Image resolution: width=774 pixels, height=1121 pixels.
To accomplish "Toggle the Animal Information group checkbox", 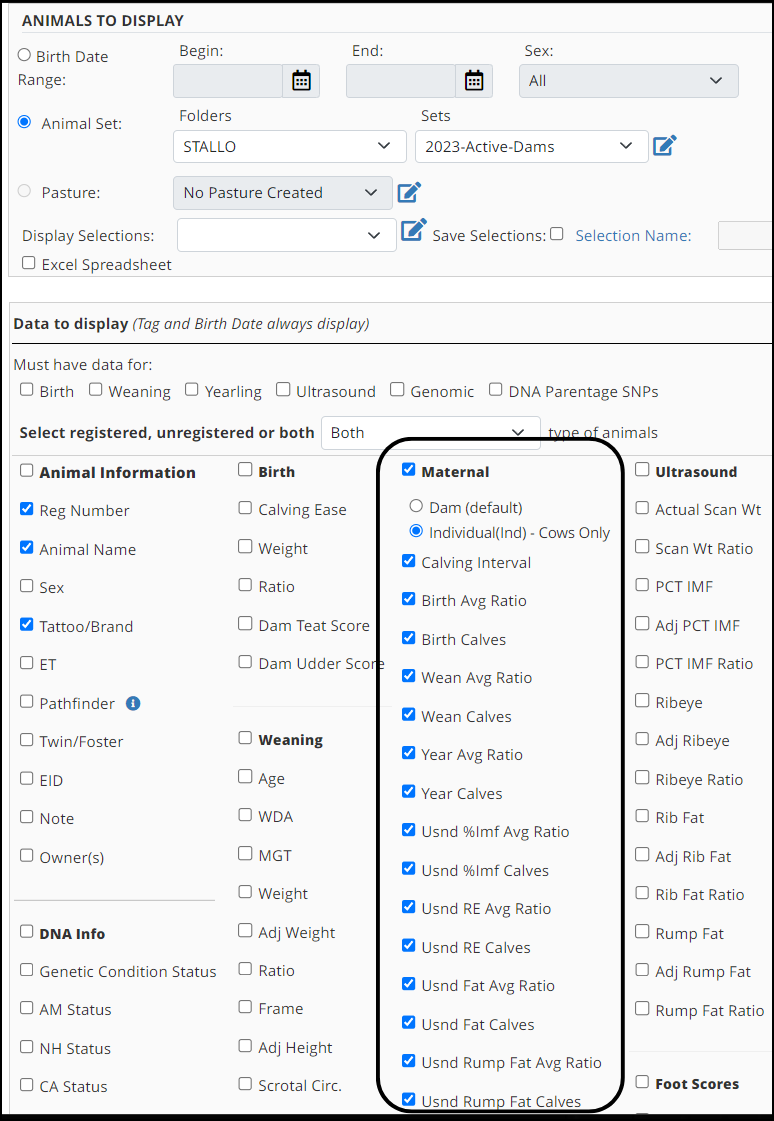I will (26, 470).
